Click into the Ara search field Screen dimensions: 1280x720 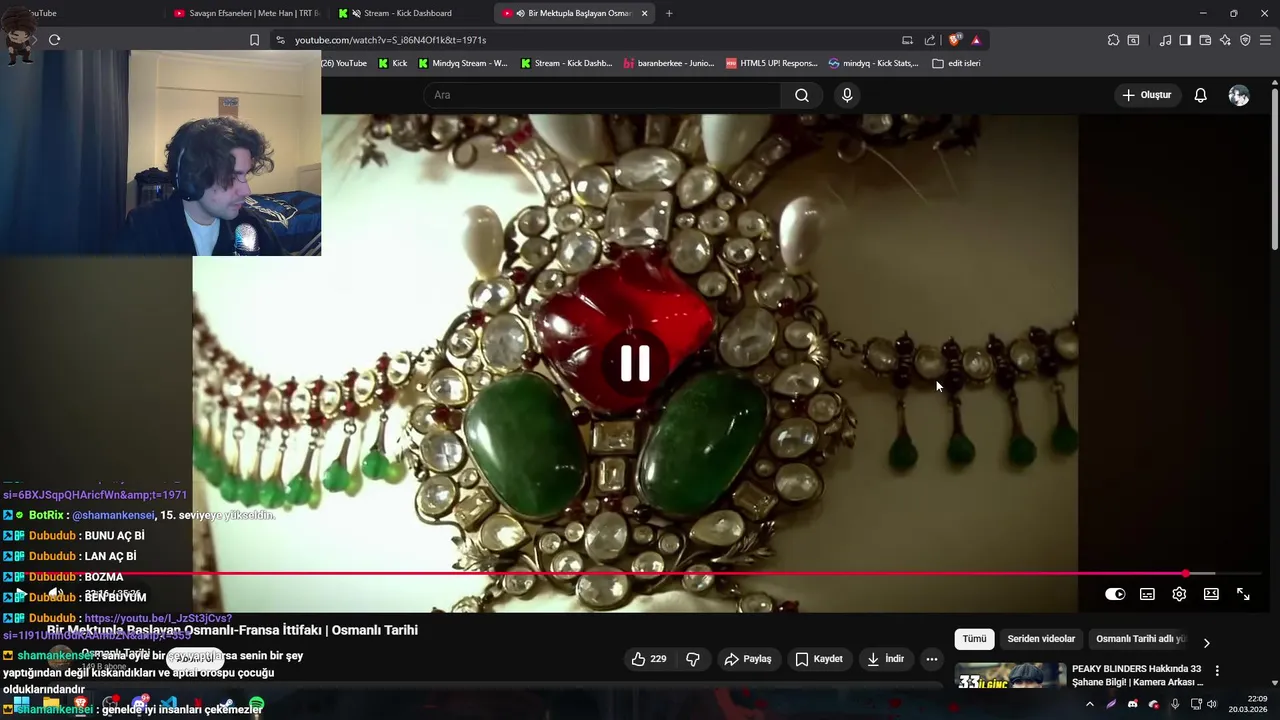click(603, 95)
